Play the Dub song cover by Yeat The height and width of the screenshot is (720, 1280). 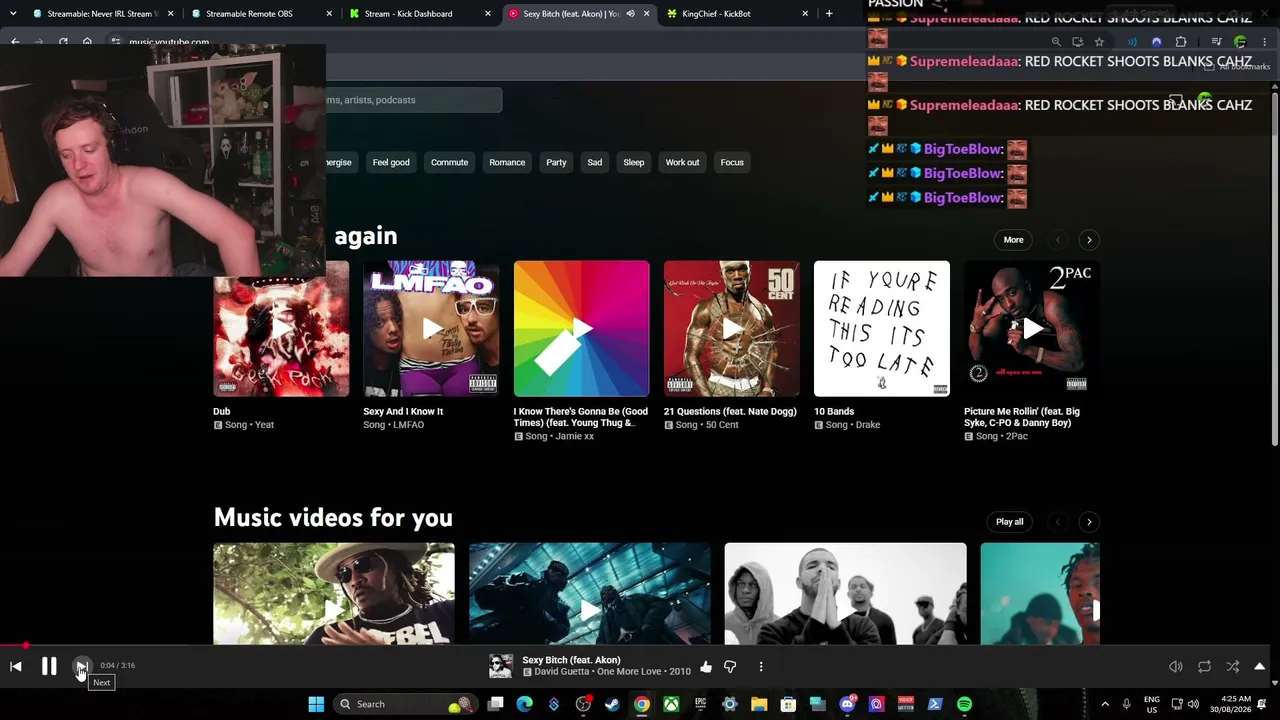[x=281, y=329]
